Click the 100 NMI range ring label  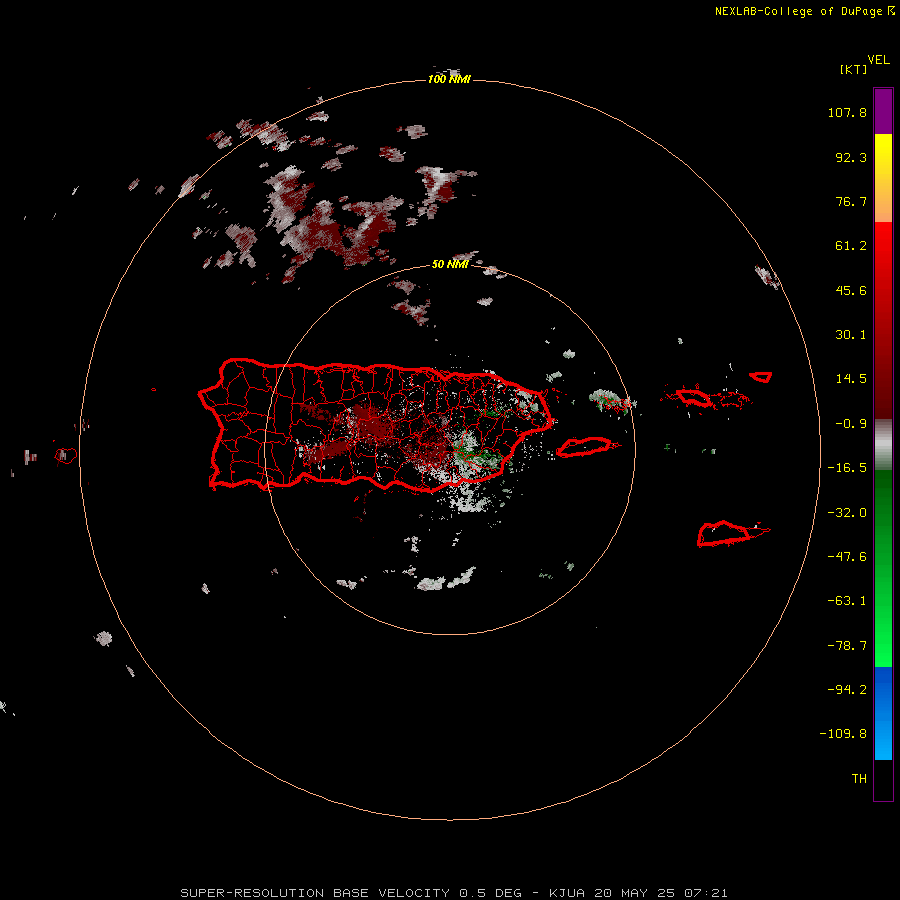(x=449, y=79)
